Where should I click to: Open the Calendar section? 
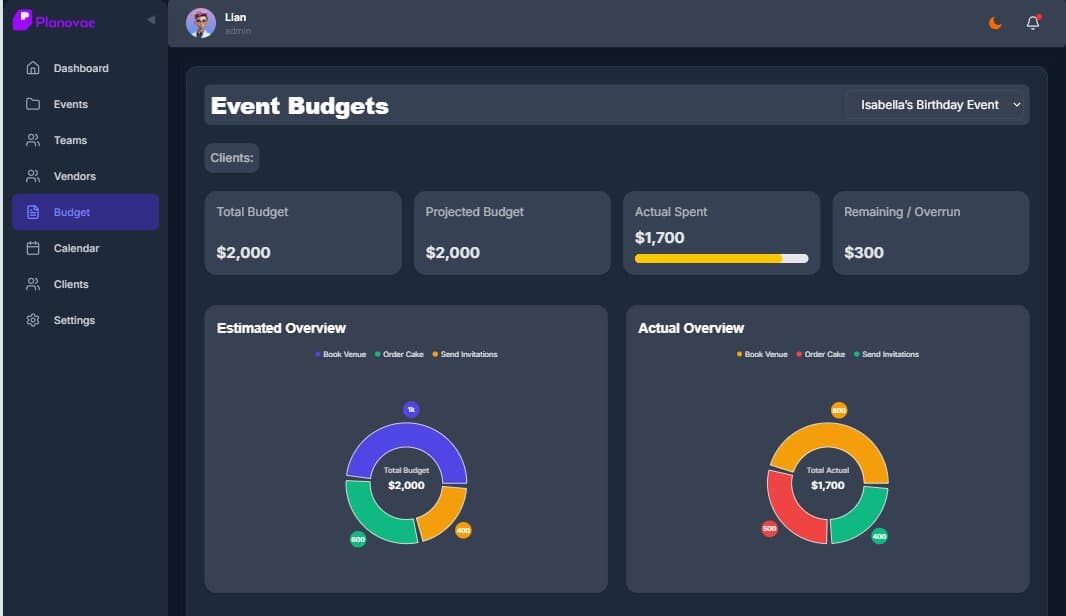[34, 248]
